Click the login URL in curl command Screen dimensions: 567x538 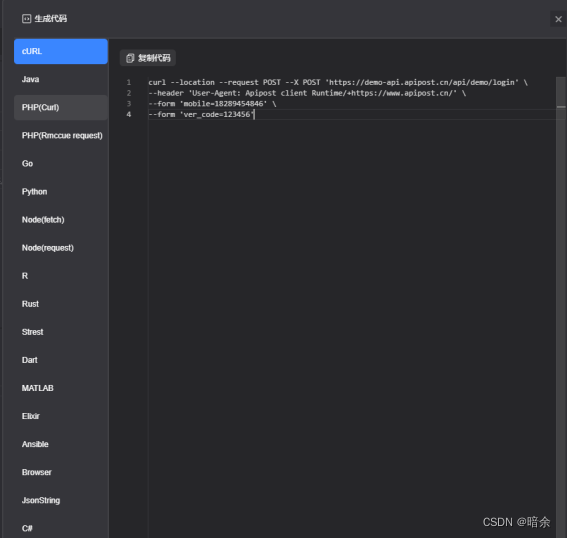coord(421,82)
